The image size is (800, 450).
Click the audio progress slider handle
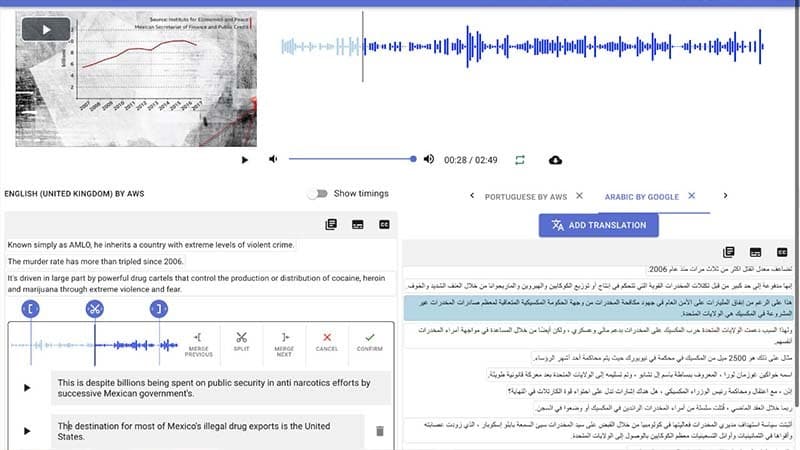point(413,159)
